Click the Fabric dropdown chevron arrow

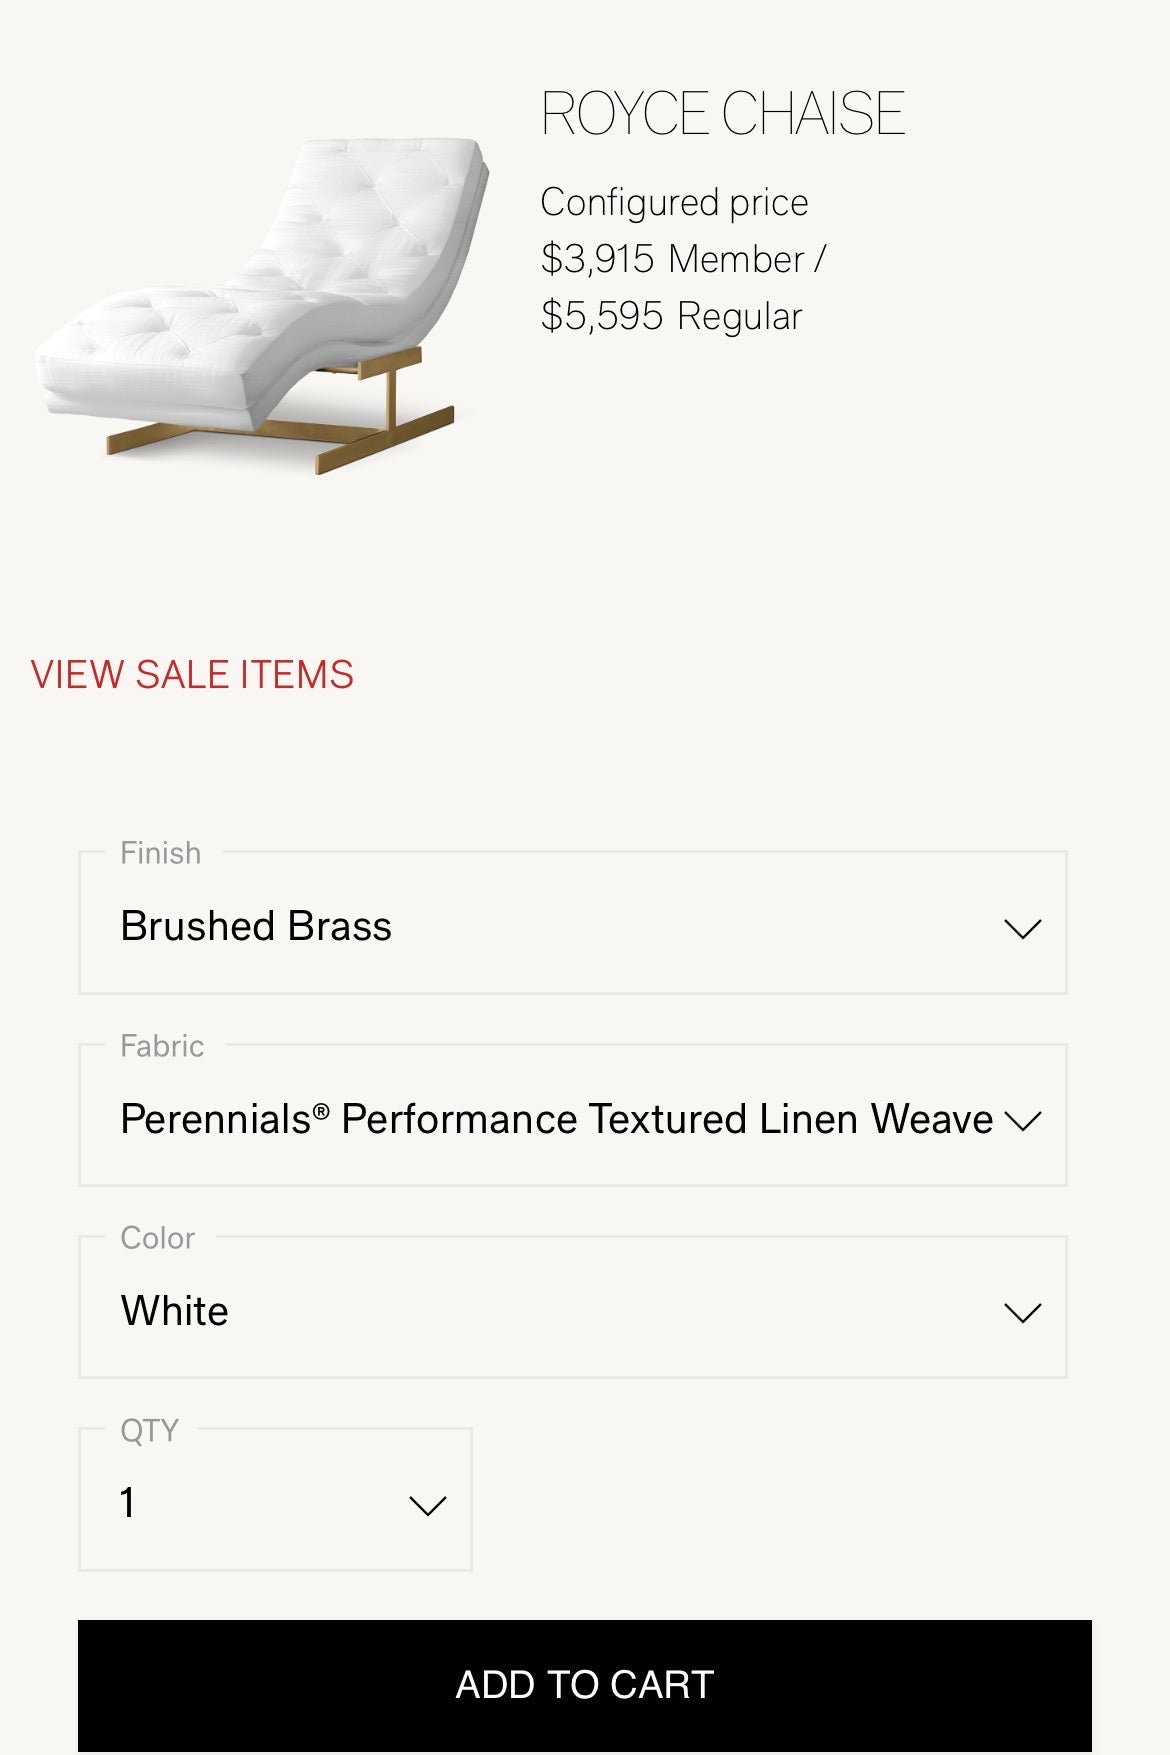1022,1121
